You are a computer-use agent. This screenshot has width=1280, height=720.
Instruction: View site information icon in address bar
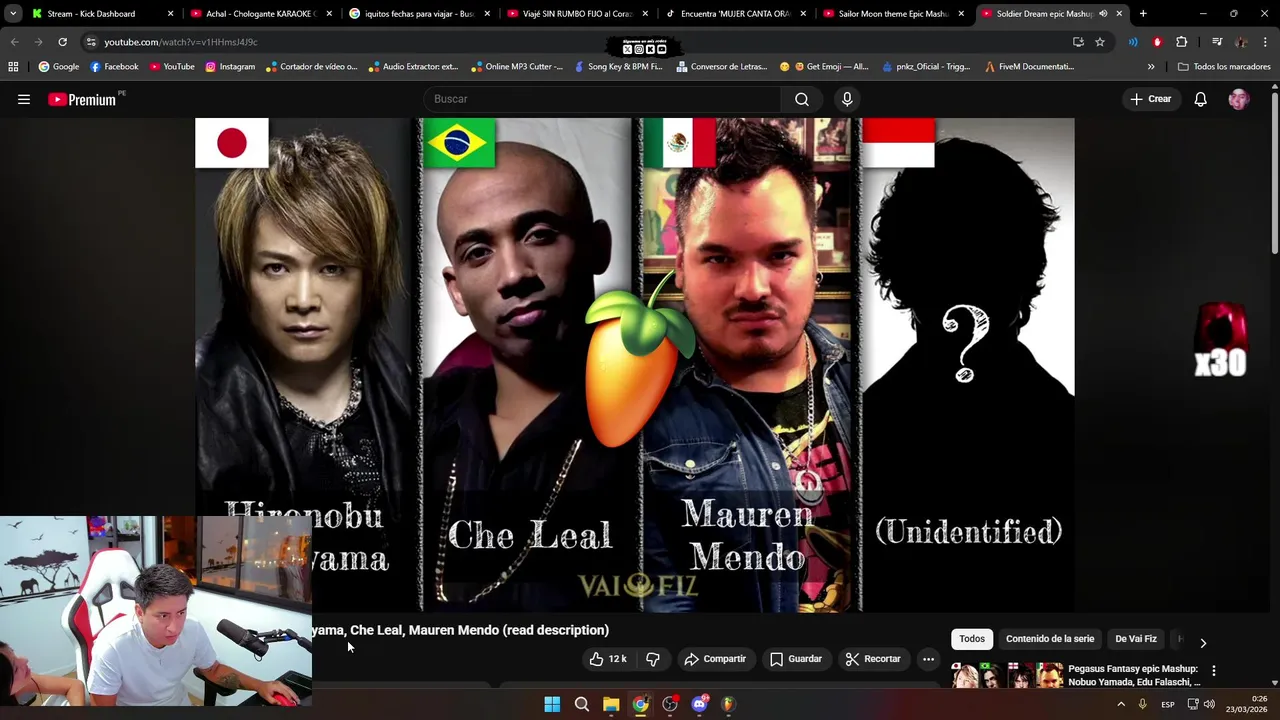pos(91,42)
